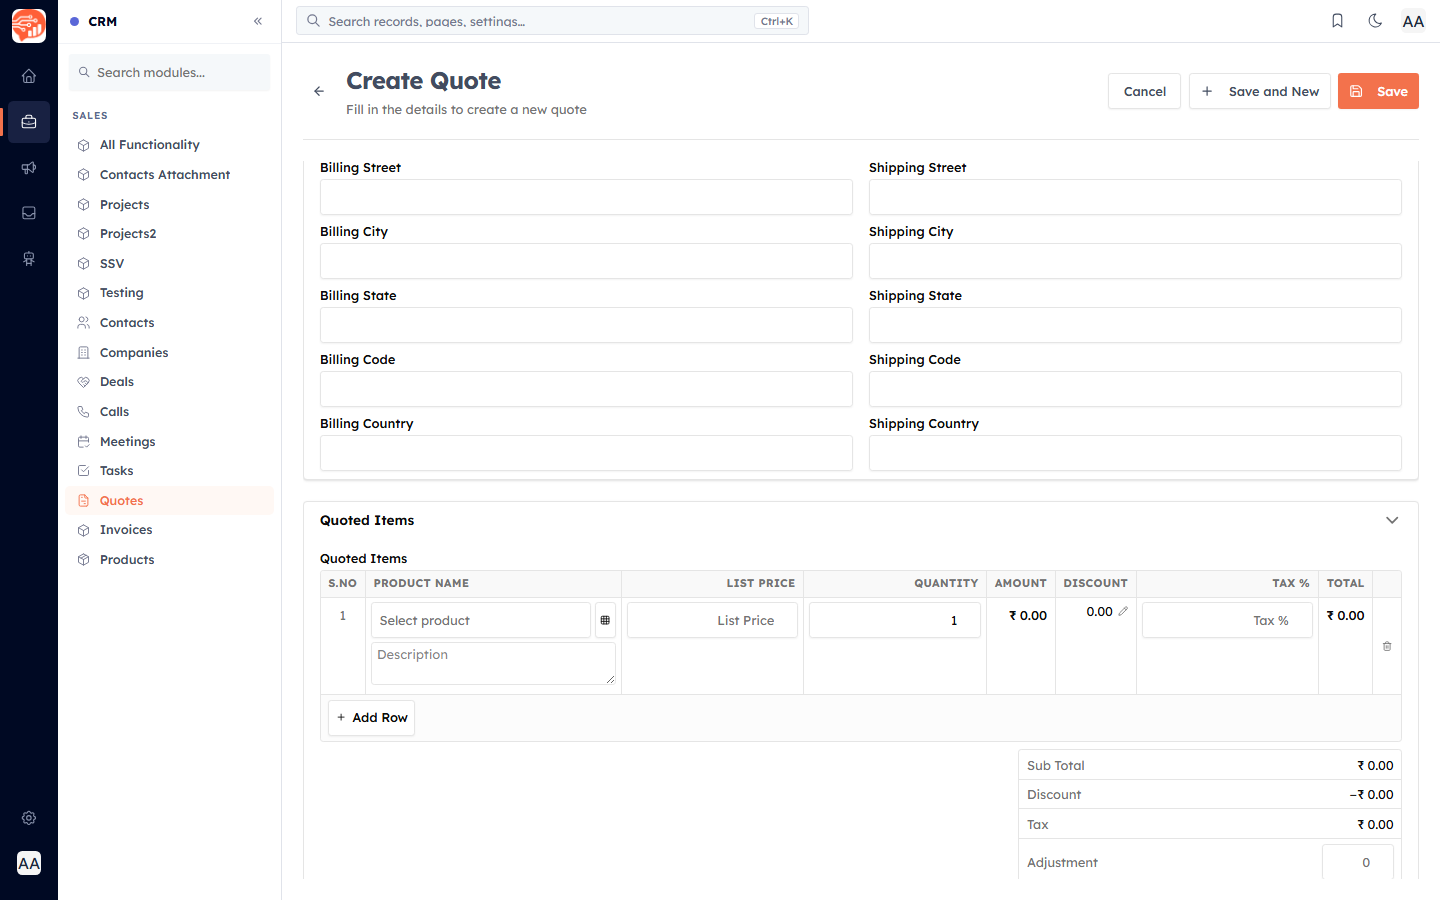This screenshot has width=1440, height=900.
Task: Open the Select product combo box
Action: [481, 620]
